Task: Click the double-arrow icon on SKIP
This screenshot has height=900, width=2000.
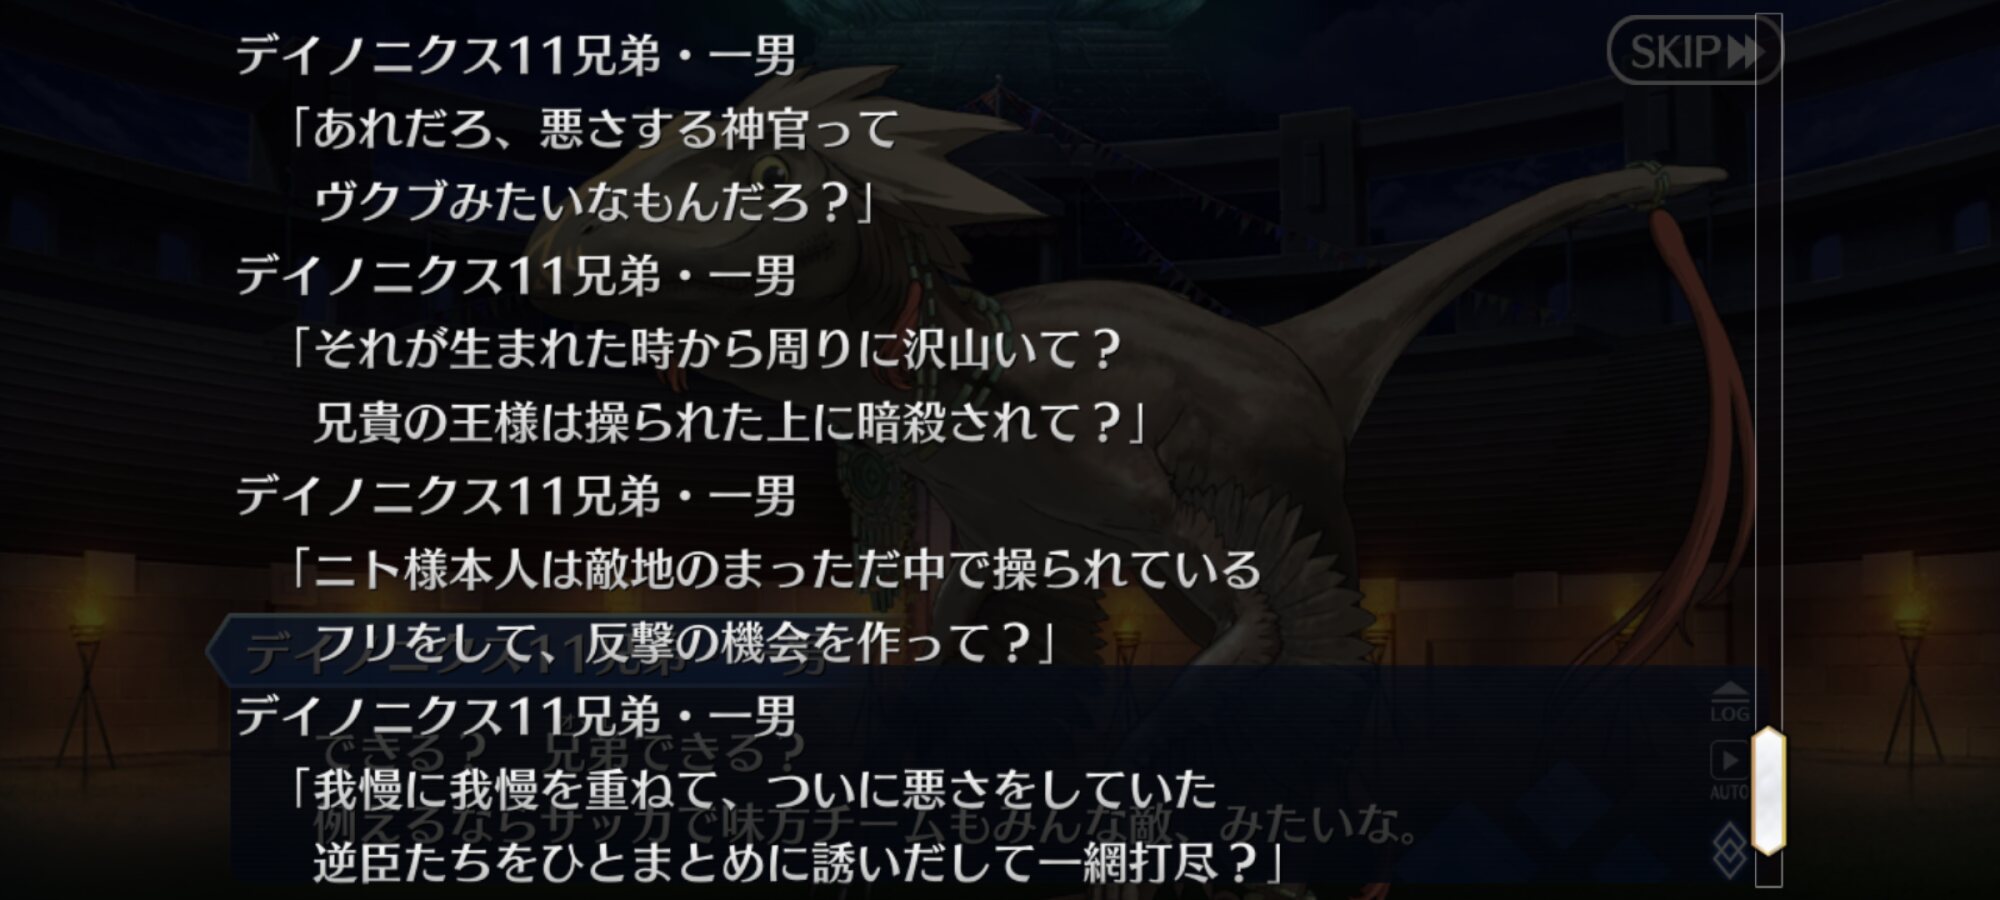Action: click(x=1744, y=51)
